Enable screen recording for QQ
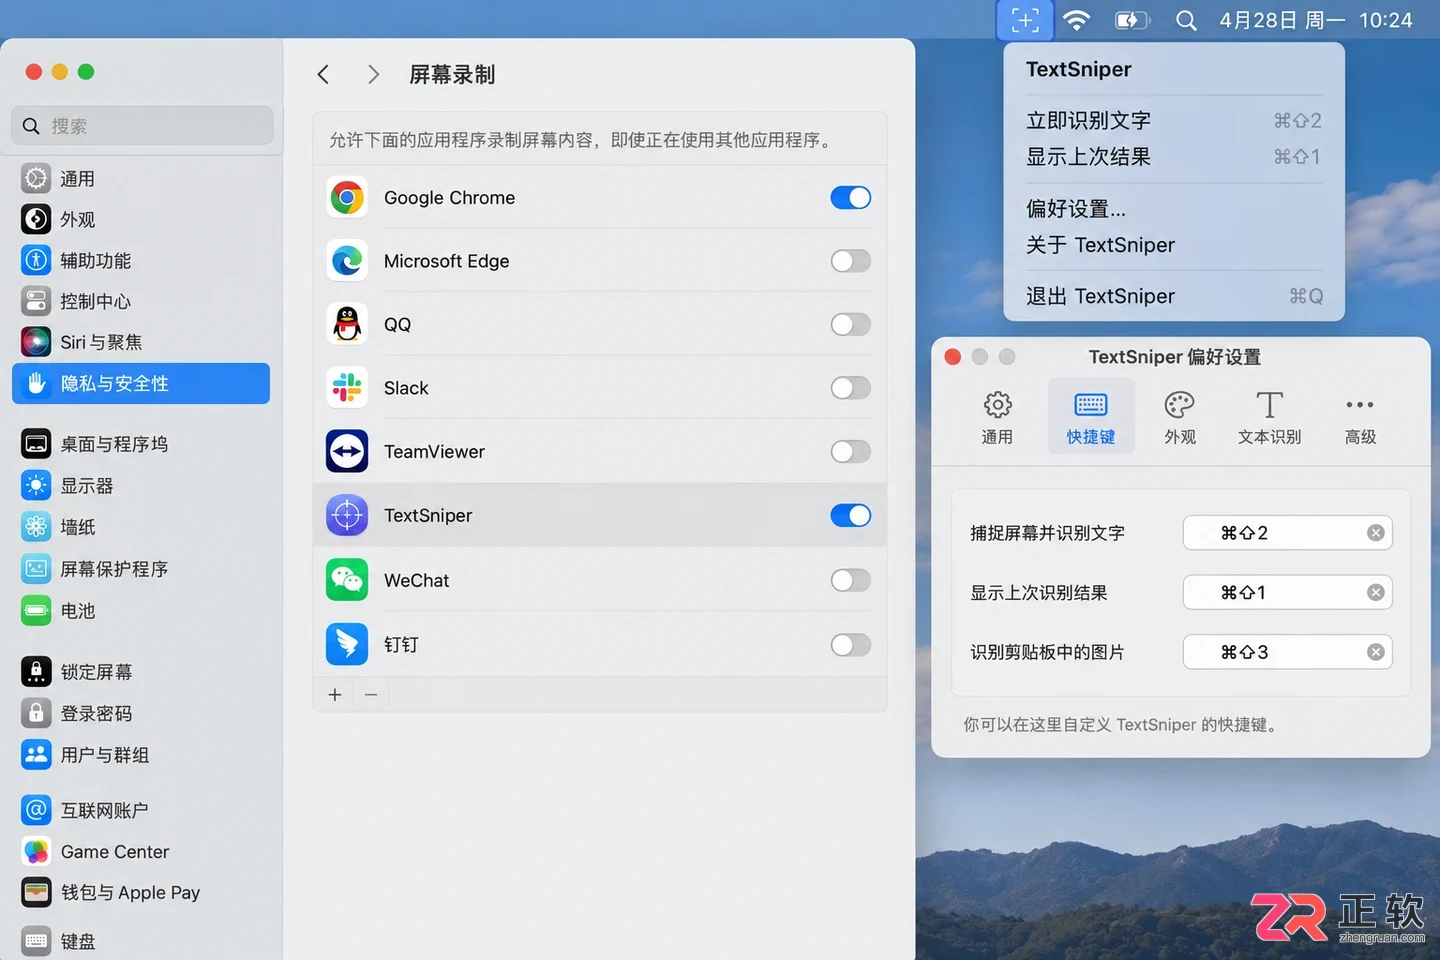 pyautogui.click(x=851, y=325)
